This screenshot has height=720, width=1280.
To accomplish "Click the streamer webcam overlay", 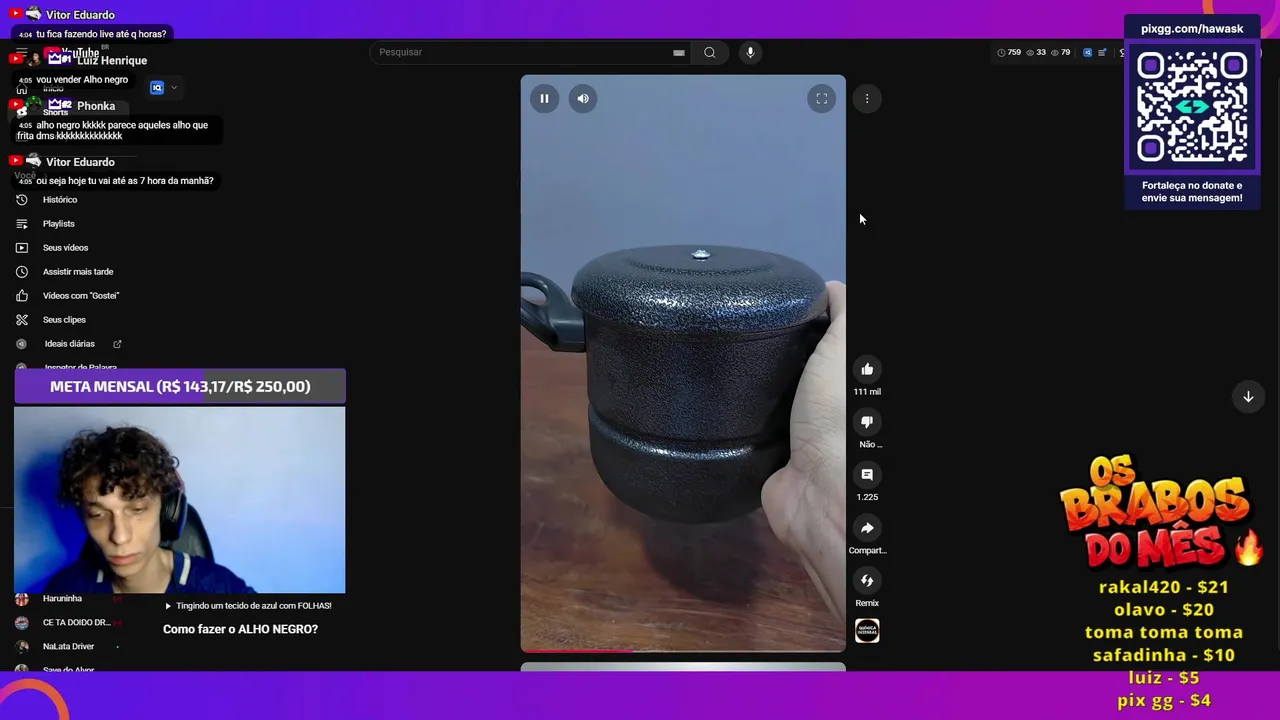I will click(180, 500).
